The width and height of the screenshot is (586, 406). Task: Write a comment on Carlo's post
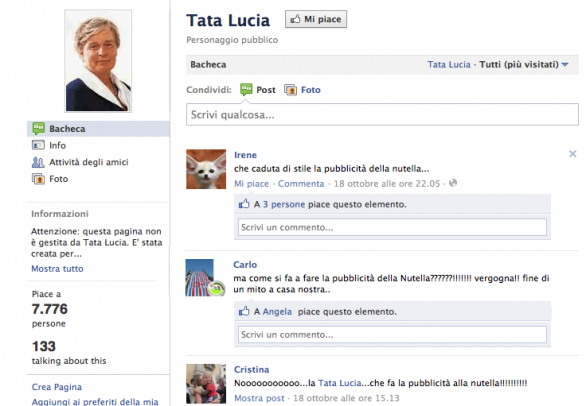392,335
